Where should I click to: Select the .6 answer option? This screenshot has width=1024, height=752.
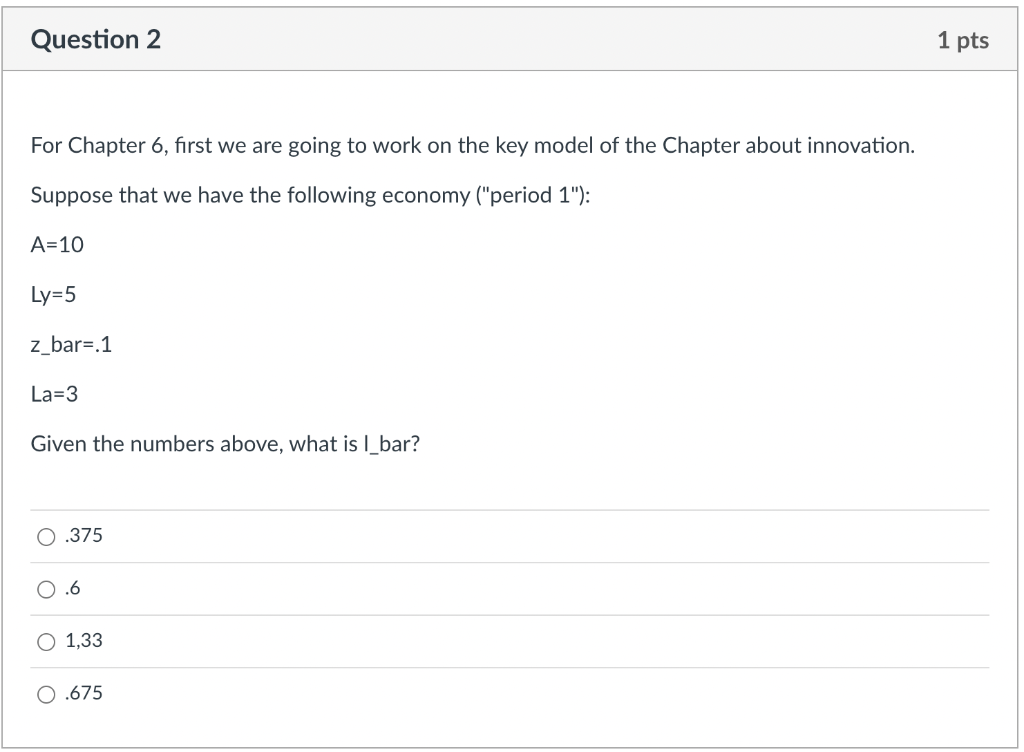pos(46,589)
